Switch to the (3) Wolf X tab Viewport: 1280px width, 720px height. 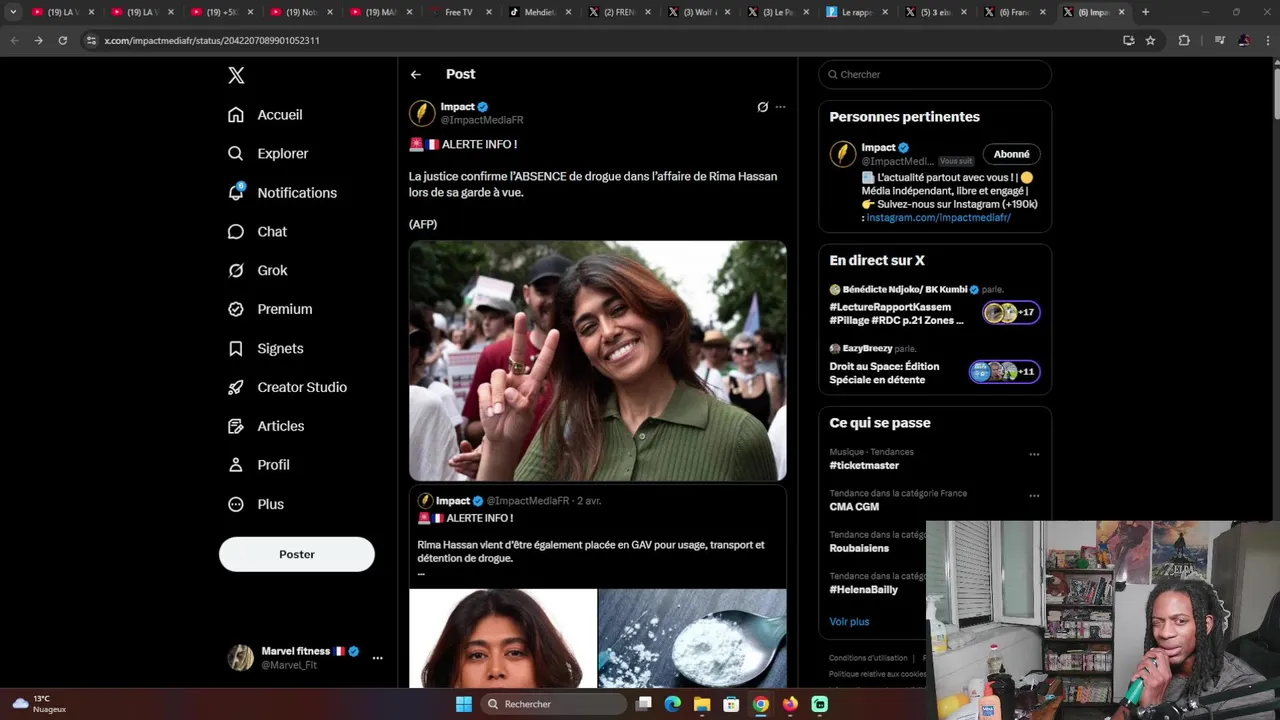pyautogui.click(x=700, y=12)
